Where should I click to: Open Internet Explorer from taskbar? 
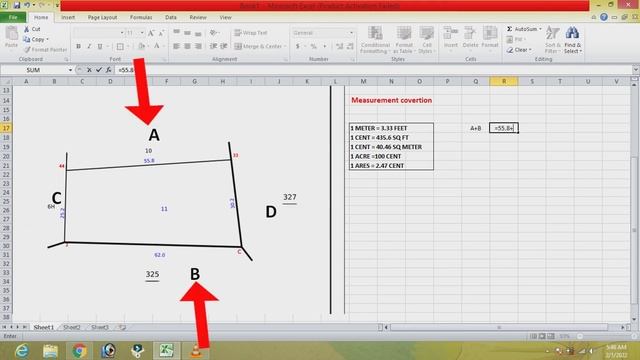tap(22, 351)
